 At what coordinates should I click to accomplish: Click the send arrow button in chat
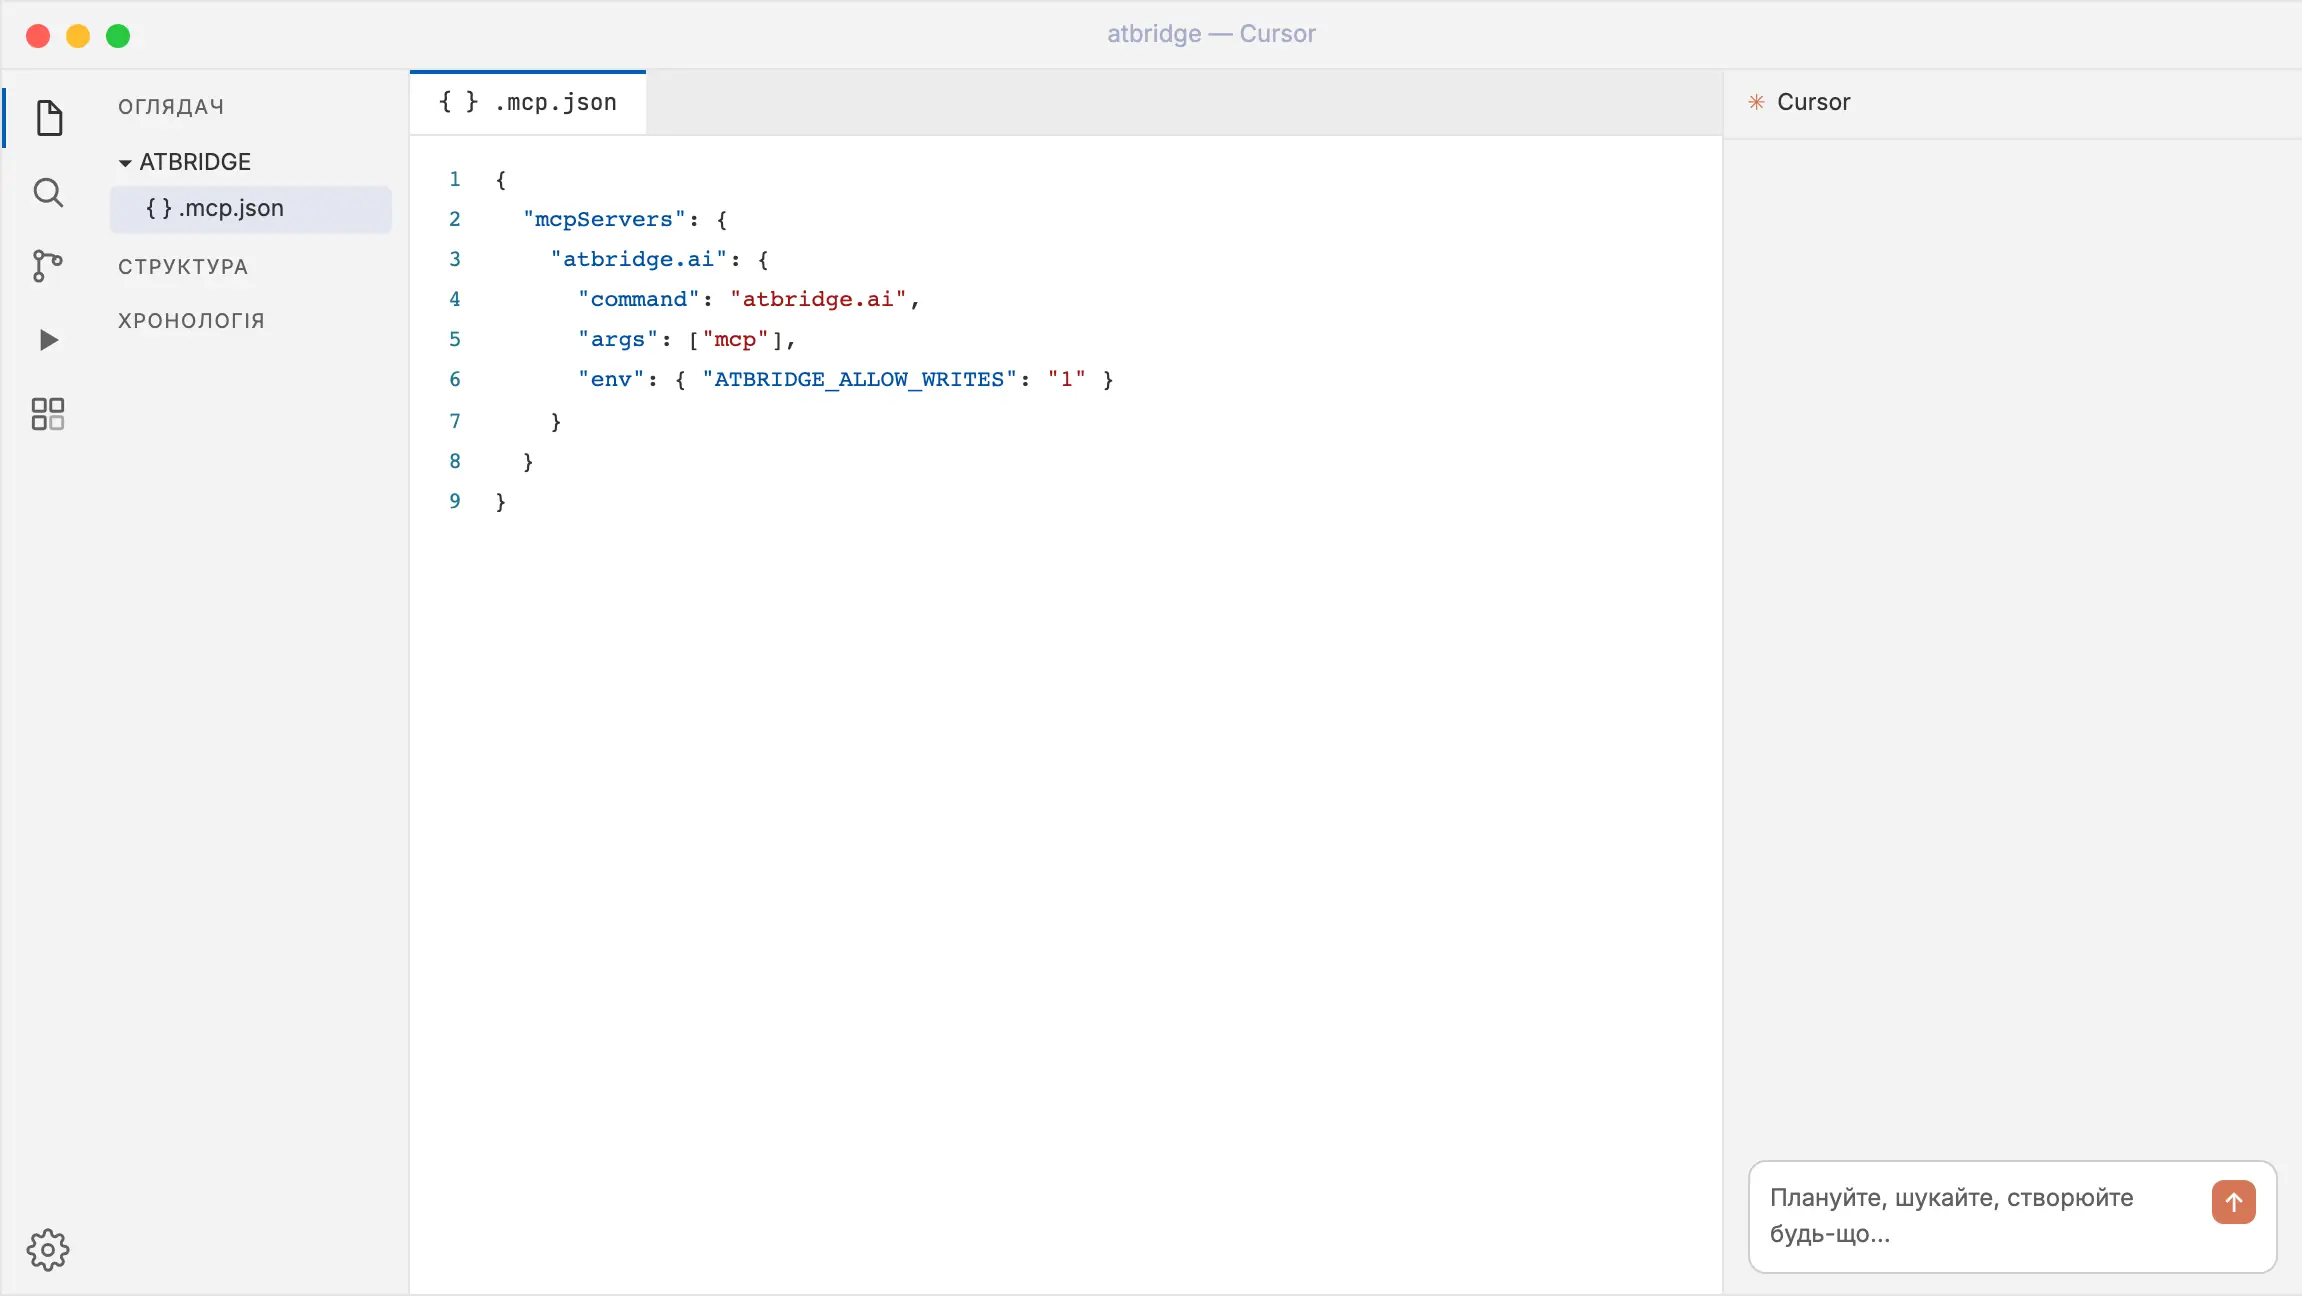(x=2234, y=1202)
